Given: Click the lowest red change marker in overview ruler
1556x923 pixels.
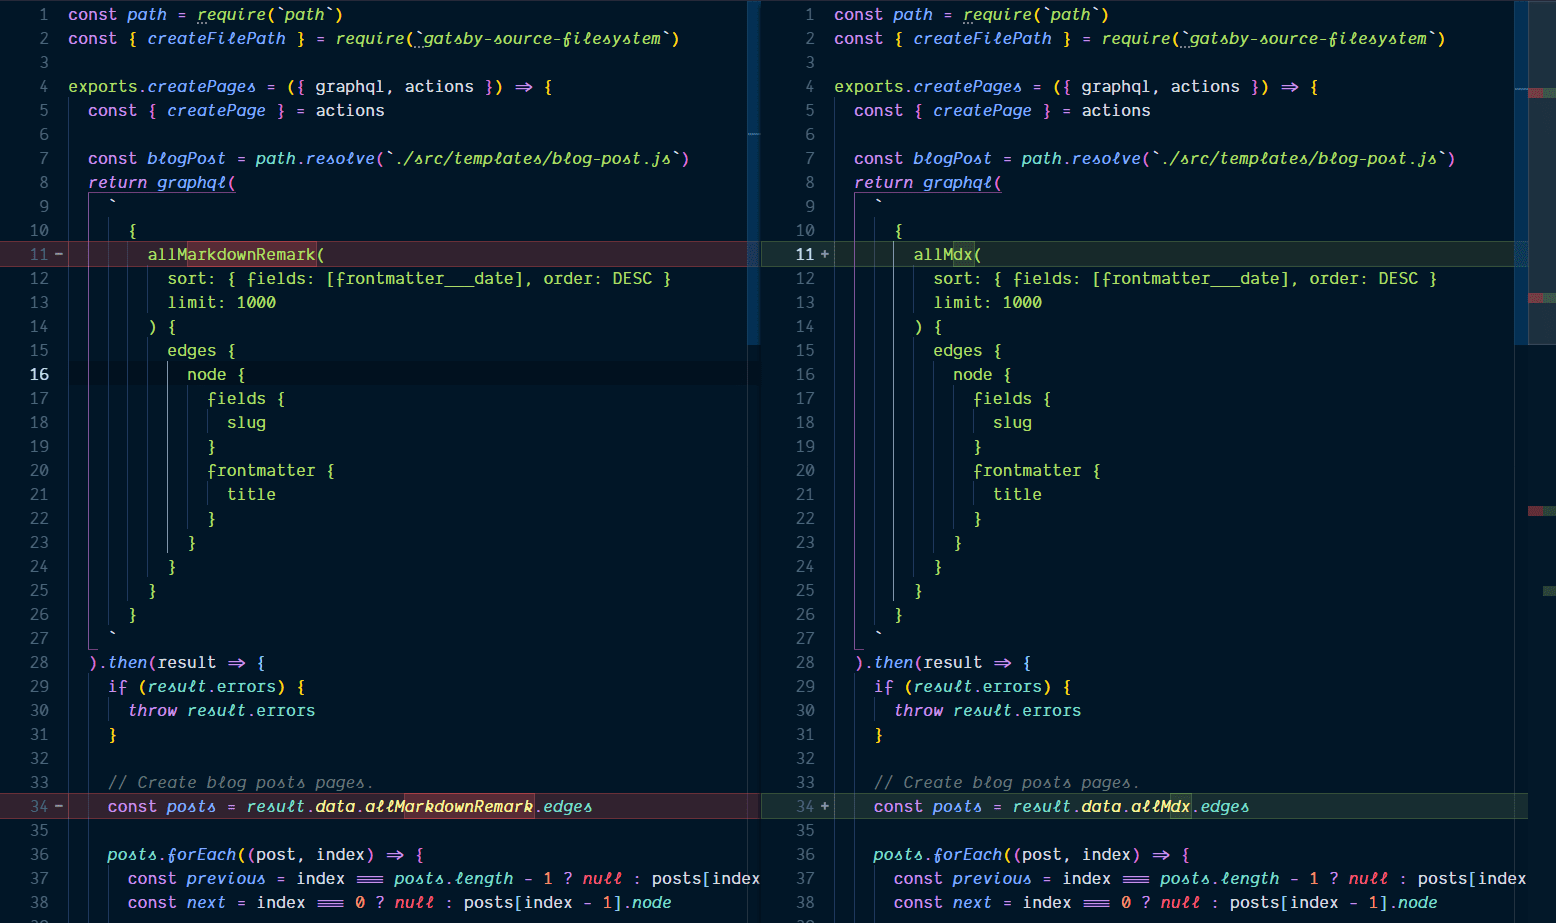Looking at the screenshot, I should (1541, 511).
